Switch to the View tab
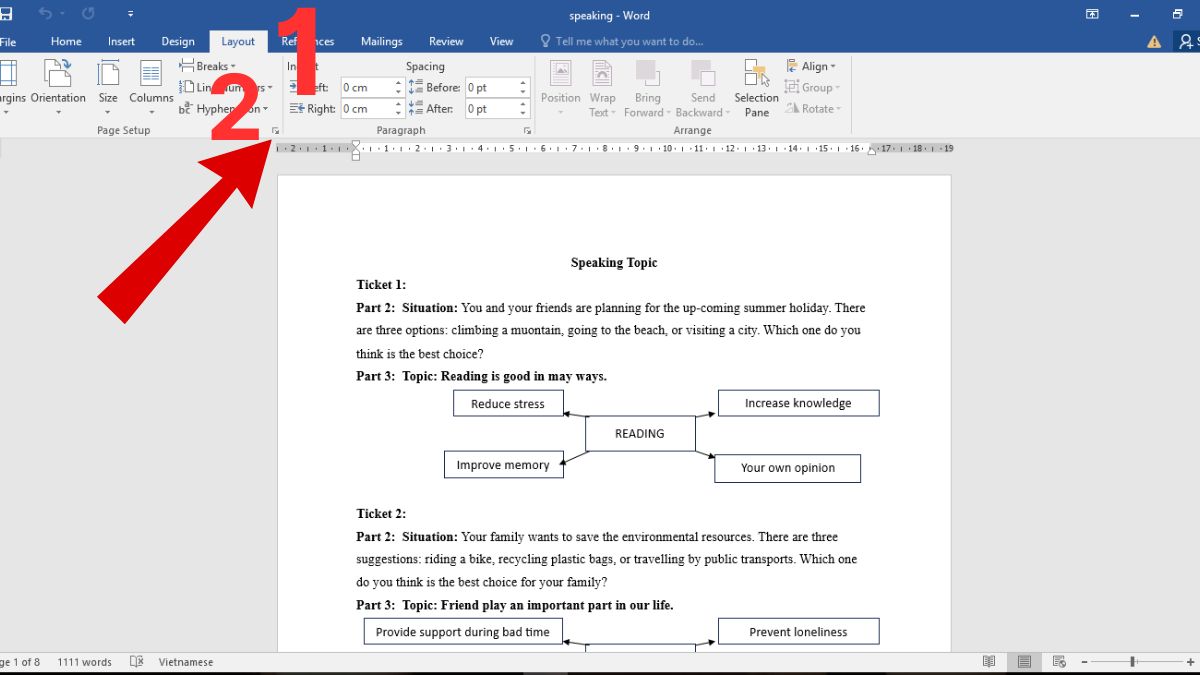Viewport: 1200px width, 675px height. 502,42
